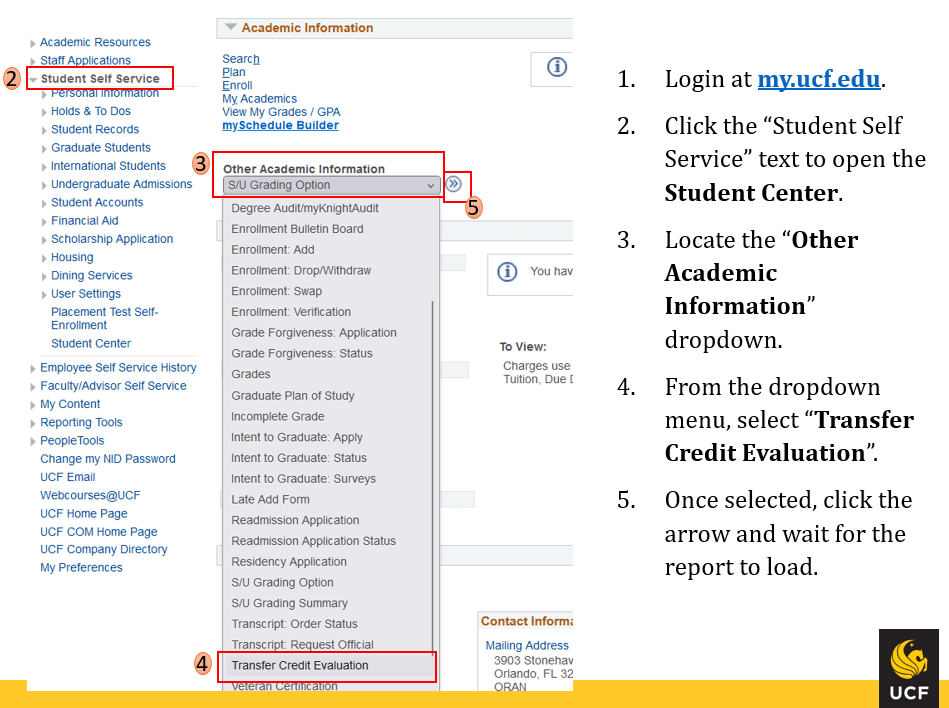Viewport: 949px width, 708px height.
Task: Expand the Employee Self Service History arrow
Action: click(x=33, y=369)
